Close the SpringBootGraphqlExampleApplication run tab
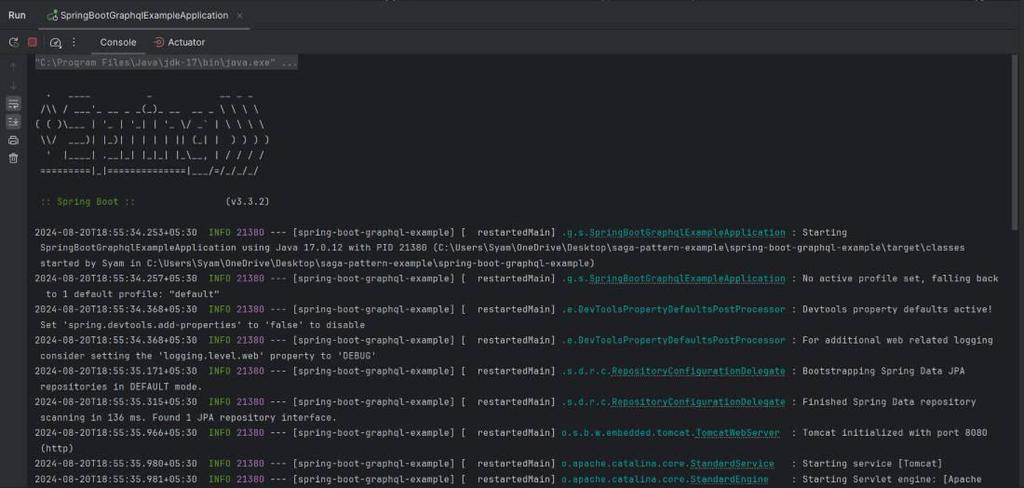This screenshot has width=1024, height=488. coord(240,15)
